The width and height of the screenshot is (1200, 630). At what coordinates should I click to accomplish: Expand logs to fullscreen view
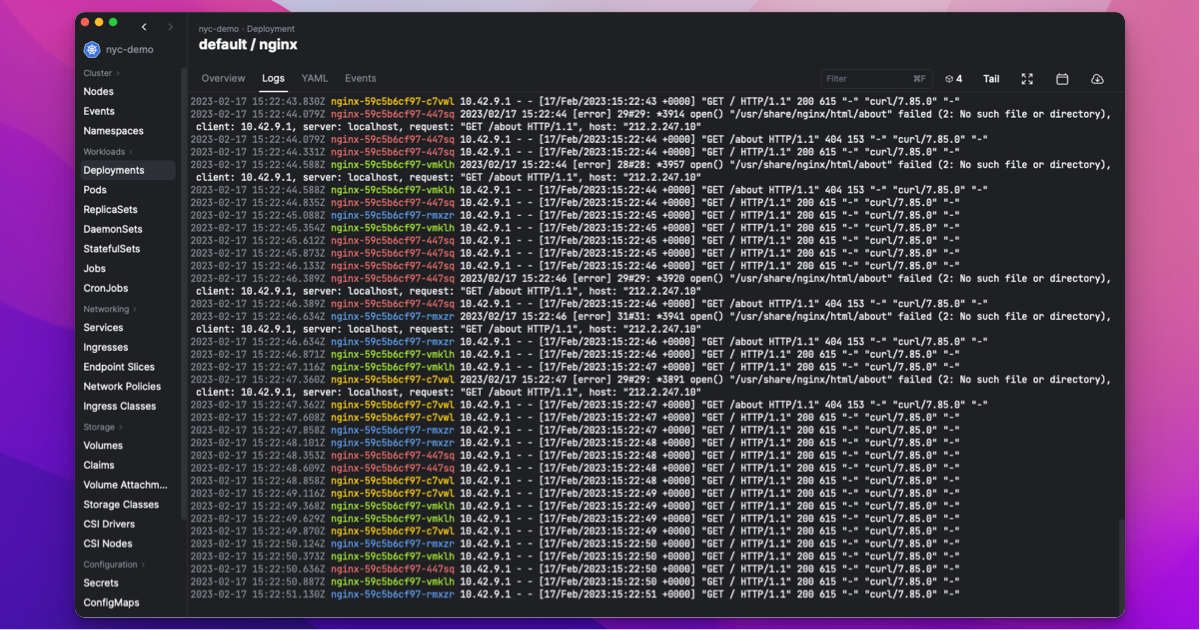coord(1027,79)
